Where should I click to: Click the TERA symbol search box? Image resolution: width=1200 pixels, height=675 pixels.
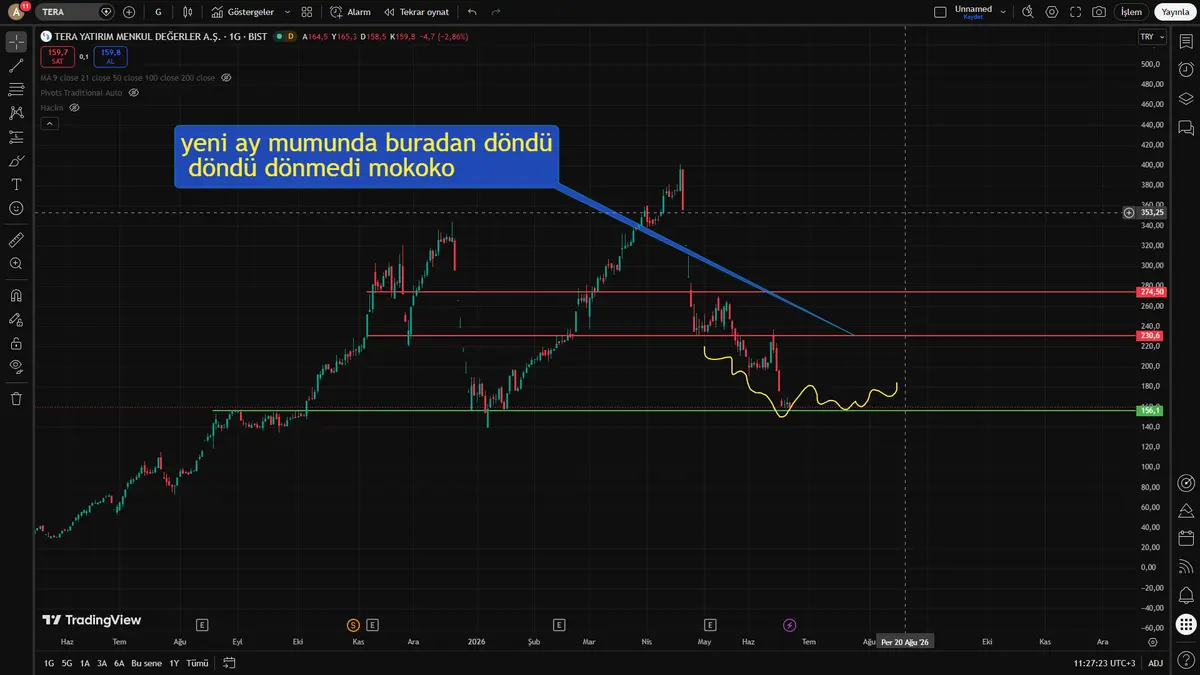coord(75,12)
